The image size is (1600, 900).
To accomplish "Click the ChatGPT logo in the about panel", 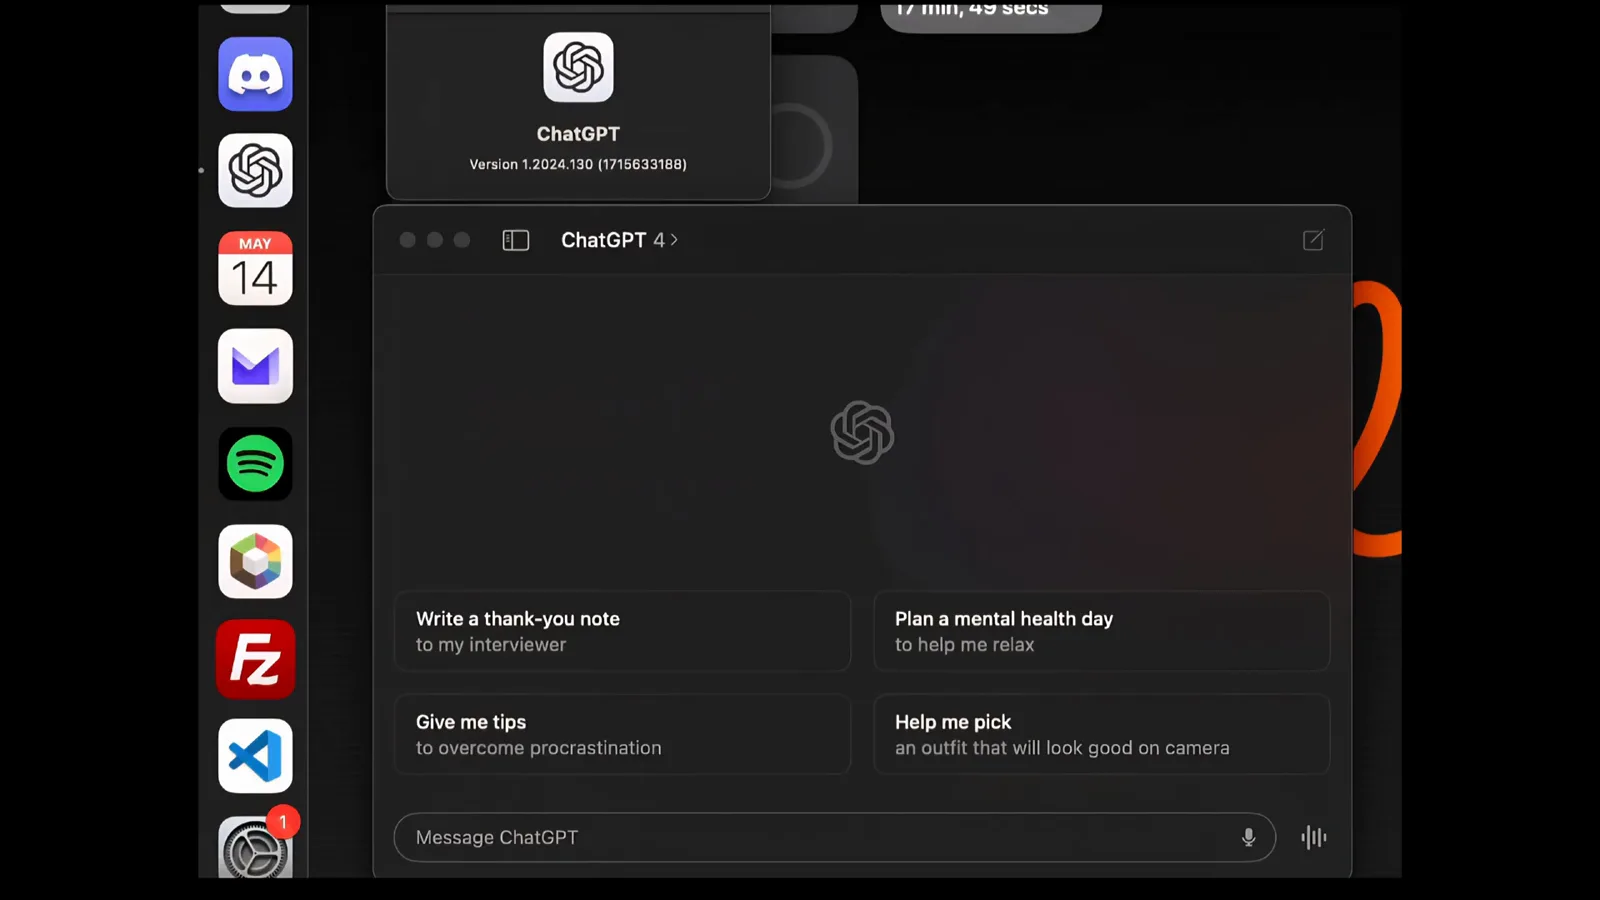I will (x=578, y=67).
